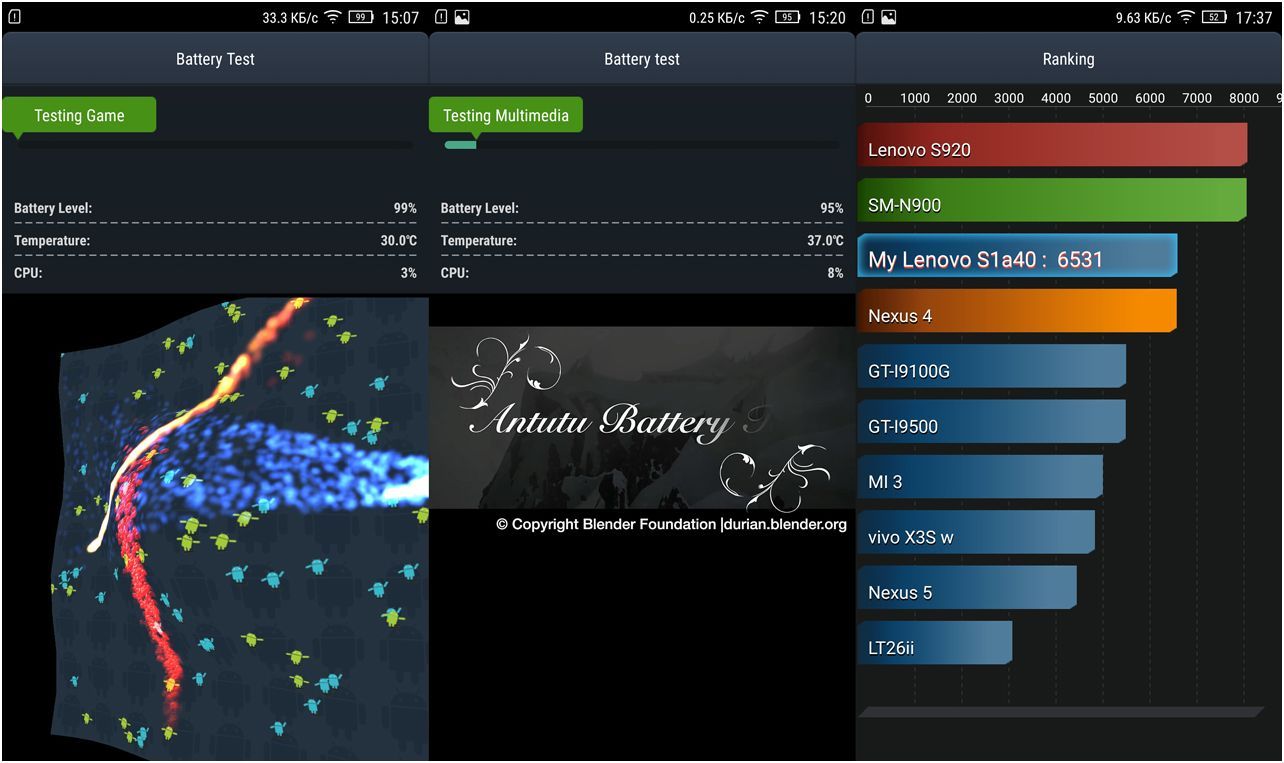Tap the Wi-Fi icon beside 0.25 КБ/с
1284x763 pixels.
[x=760, y=18]
